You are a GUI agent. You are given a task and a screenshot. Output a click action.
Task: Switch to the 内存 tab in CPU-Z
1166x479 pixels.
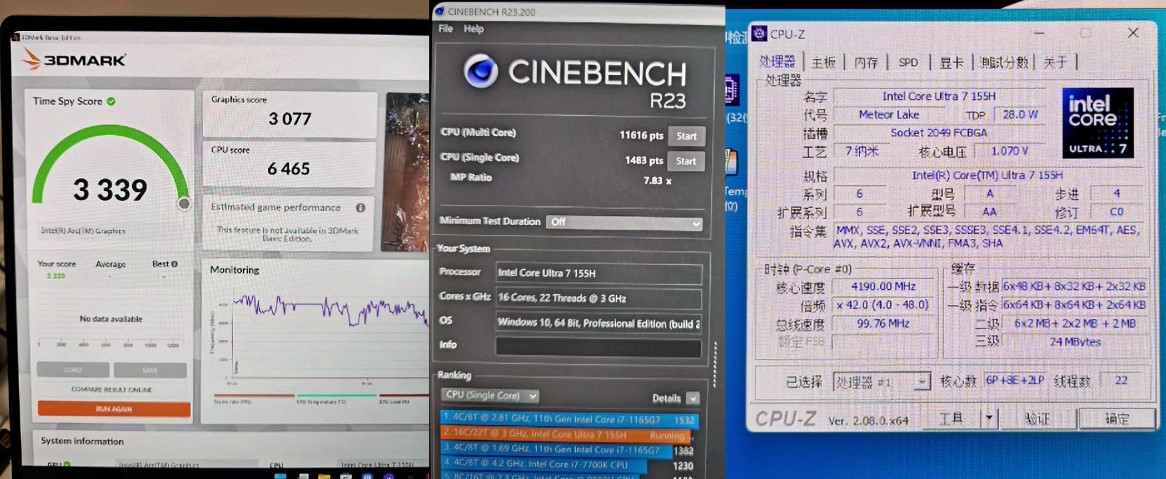click(x=866, y=62)
